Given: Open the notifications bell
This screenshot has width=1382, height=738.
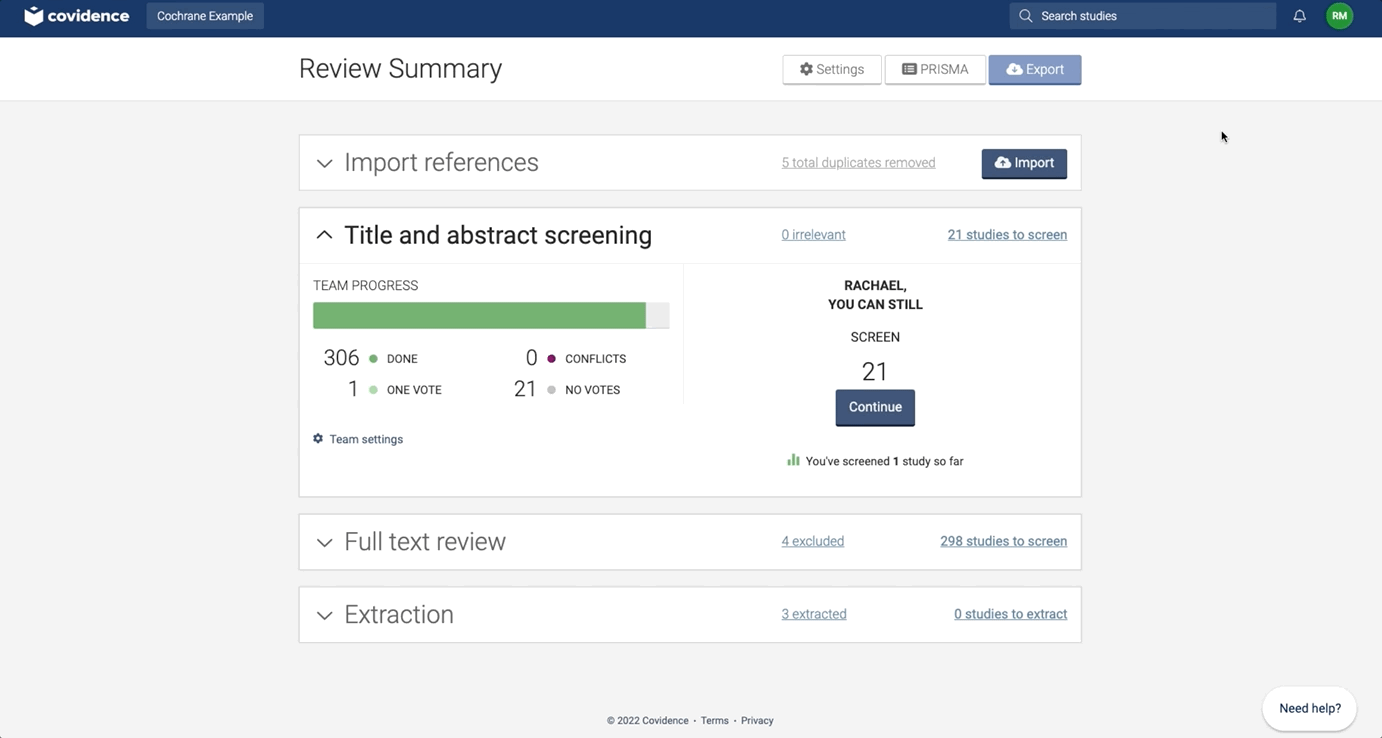Looking at the screenshot, I should click(x=1299, y=16).
